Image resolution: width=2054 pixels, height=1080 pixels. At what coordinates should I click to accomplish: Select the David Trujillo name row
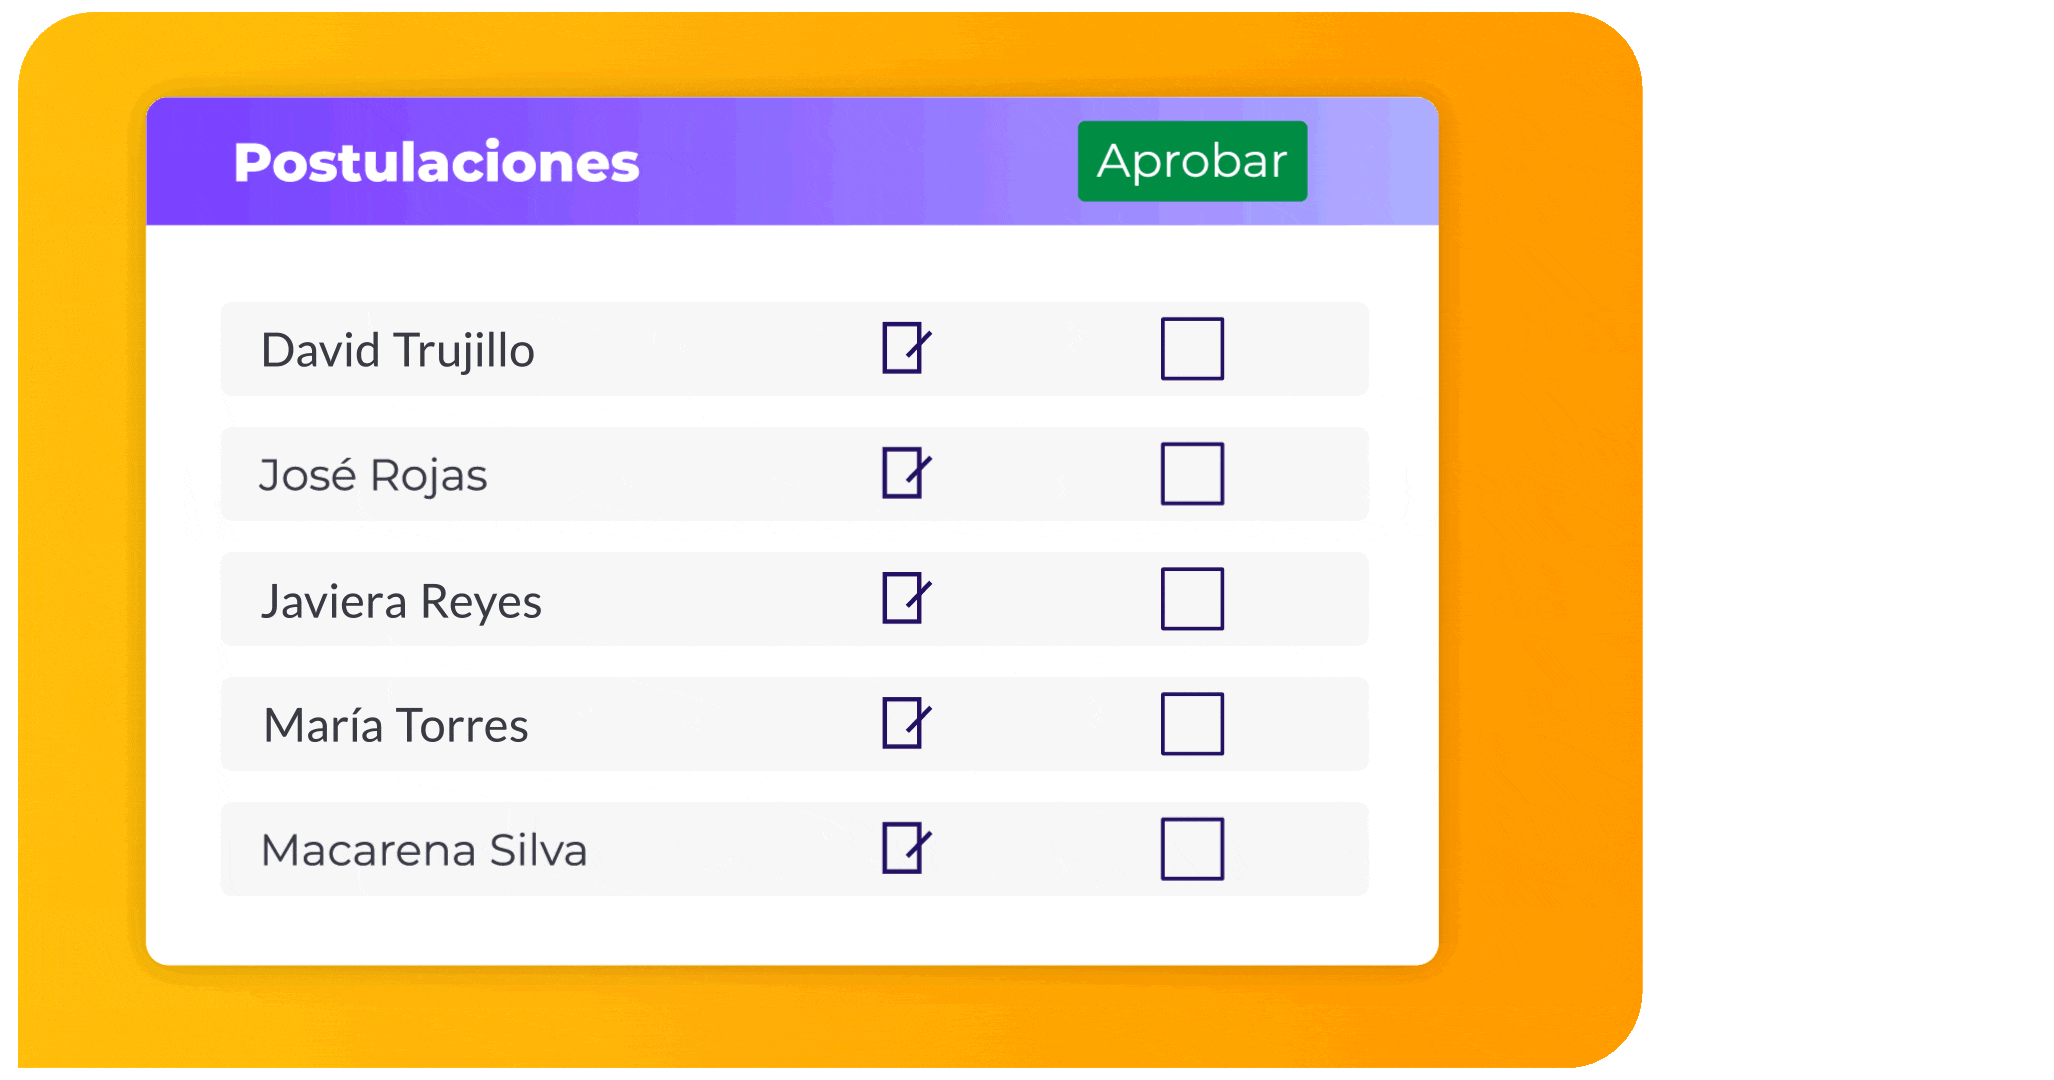[794, 349]
